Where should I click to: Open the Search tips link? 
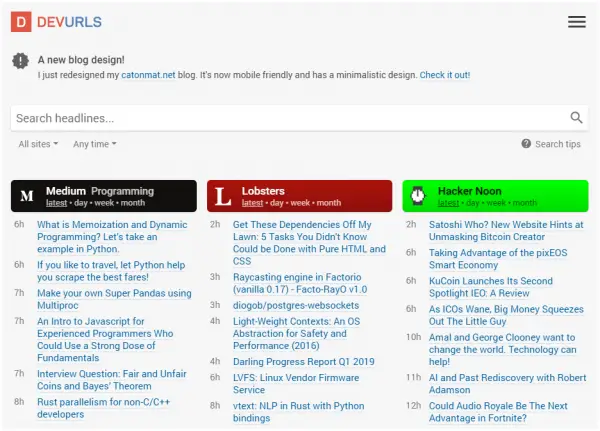pyautogui.click(x=558, y=144)
